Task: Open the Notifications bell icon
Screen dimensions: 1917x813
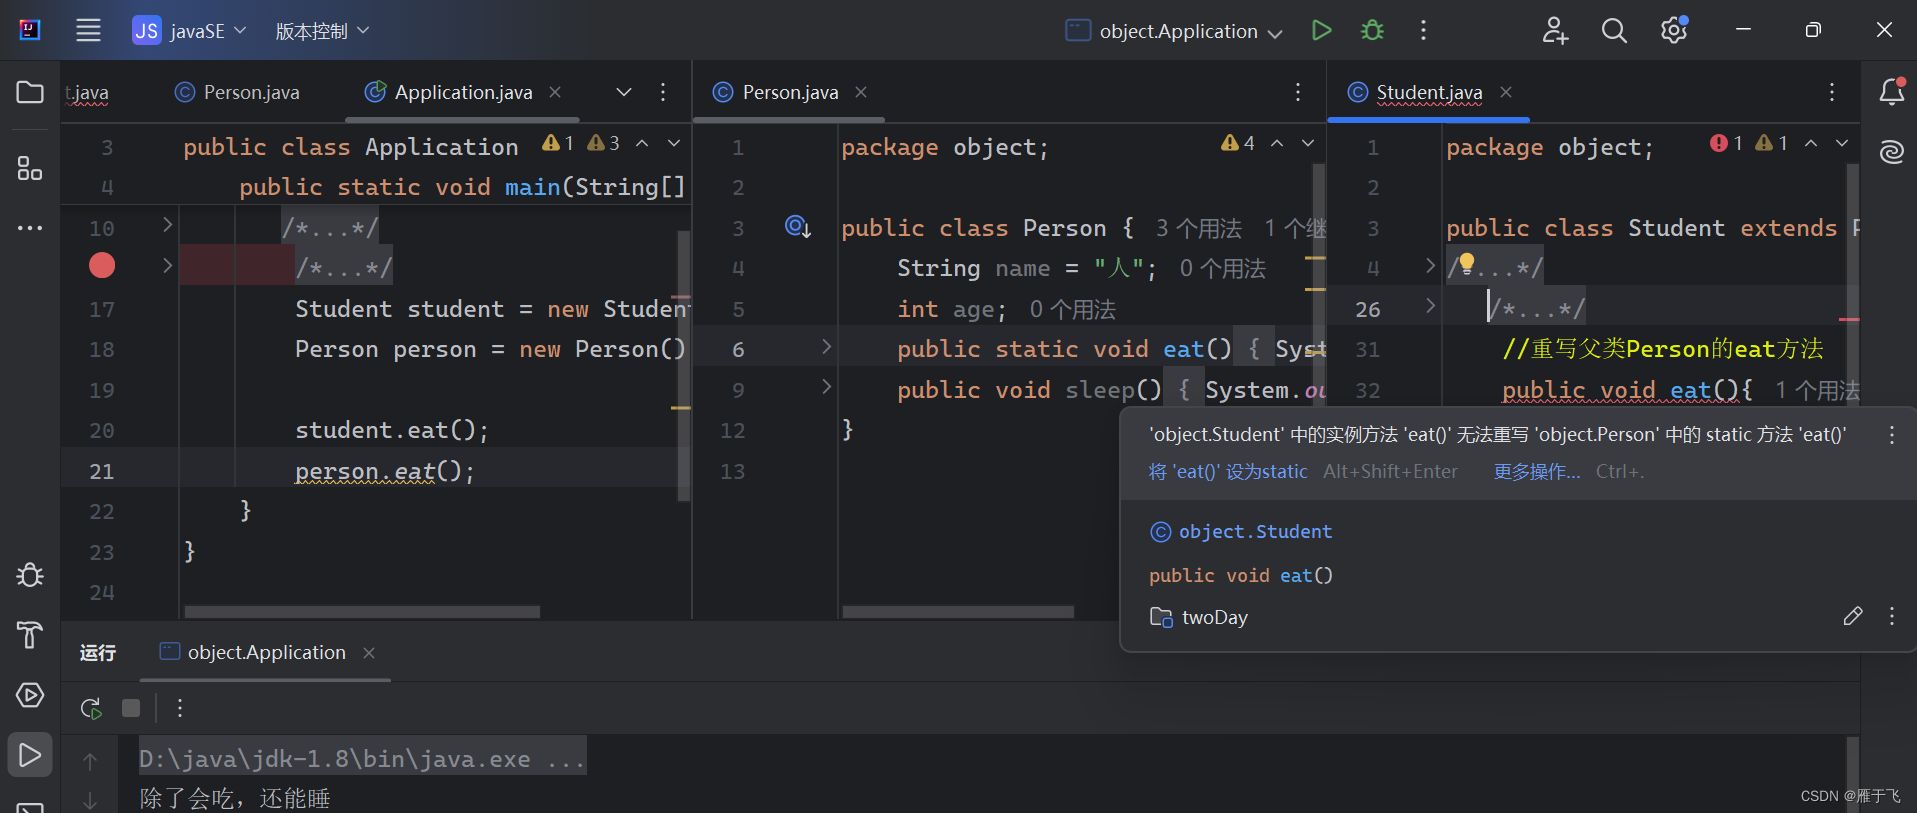Action: click(1891, 92)
